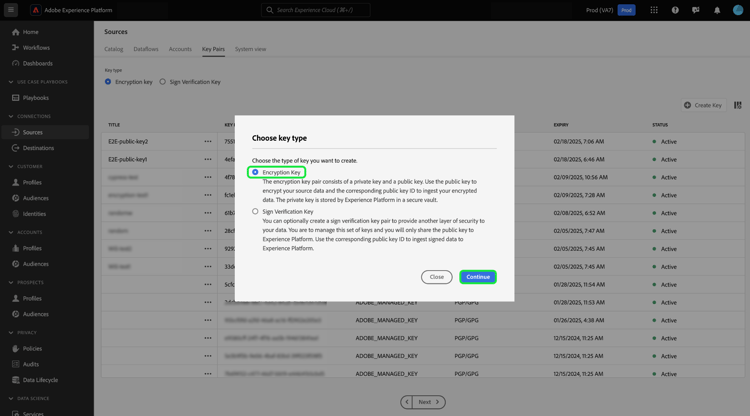The image size is (750, 416).
Task: Select Sign Verification Key filter radio
Action: [163, 82]
